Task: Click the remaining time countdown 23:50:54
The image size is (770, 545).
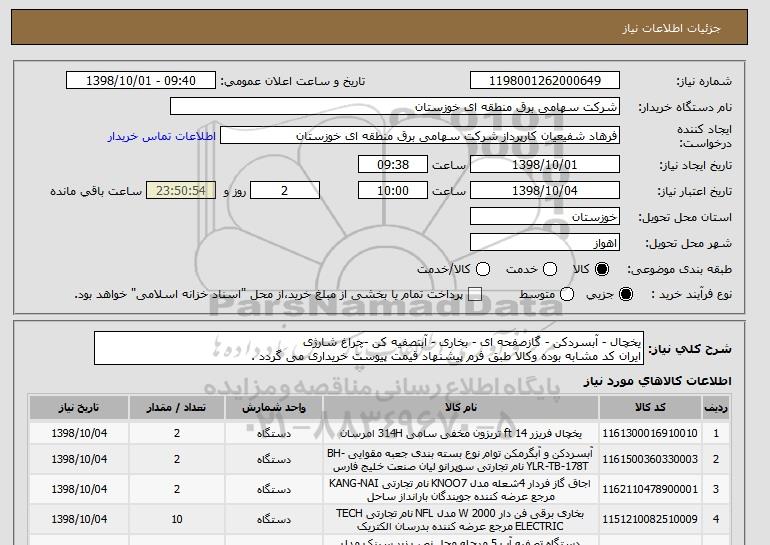Action: coord(181,191)
